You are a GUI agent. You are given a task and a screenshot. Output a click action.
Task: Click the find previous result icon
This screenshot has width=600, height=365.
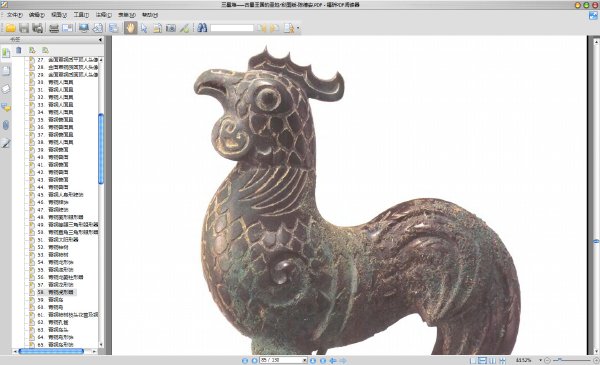coord(262,28)
